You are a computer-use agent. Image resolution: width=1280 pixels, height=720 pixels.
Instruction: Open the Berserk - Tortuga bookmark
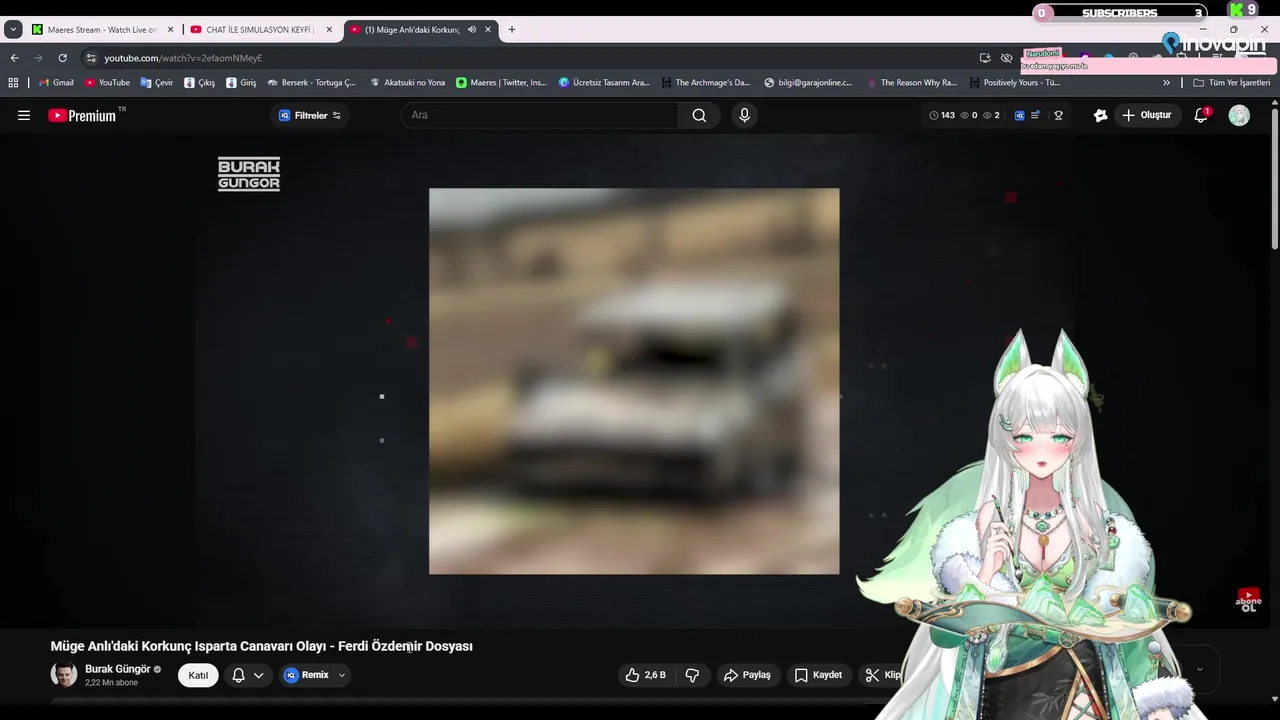(311, 83)
